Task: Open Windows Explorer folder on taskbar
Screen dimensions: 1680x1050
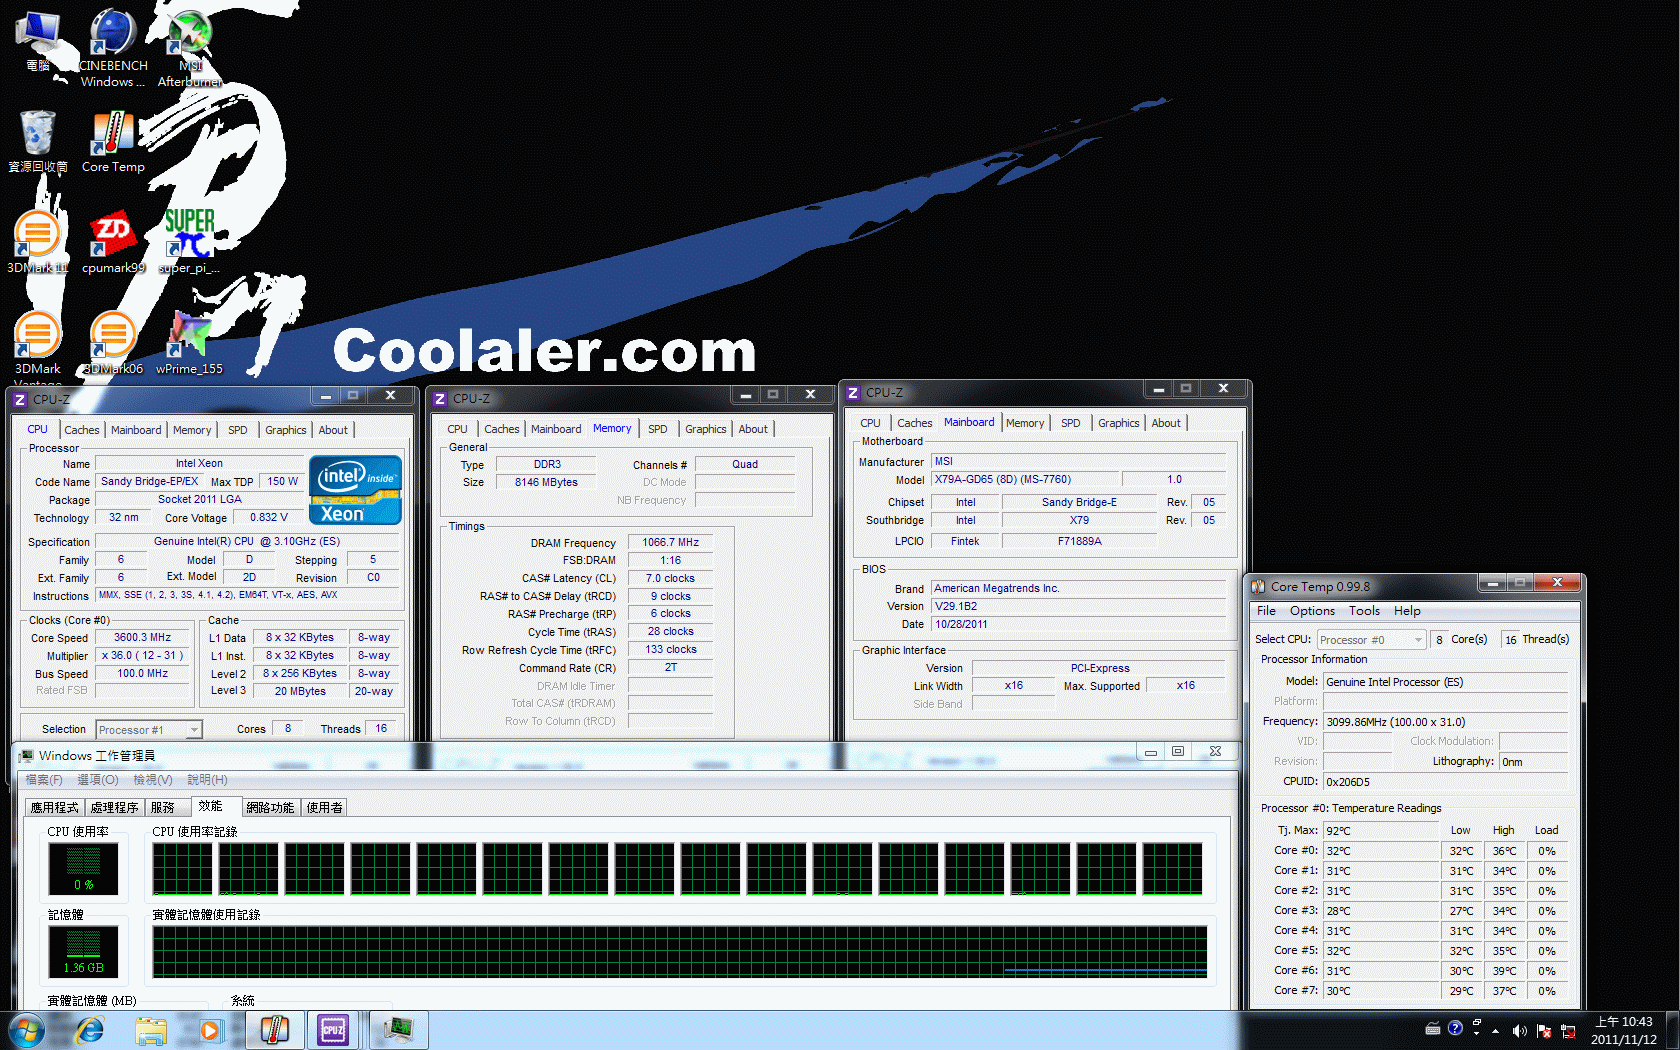Action: [x=151, y=1030]
